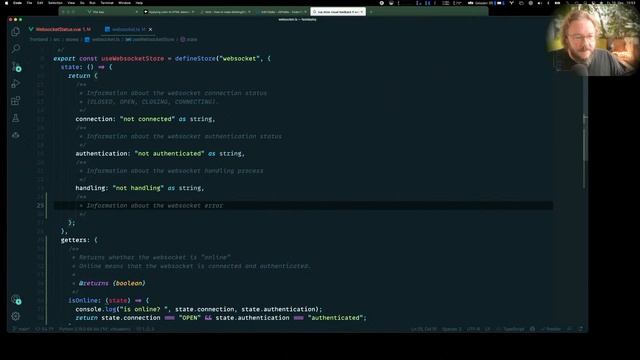Image resolution: width=640 pixels, height=360 pixels.
Task: Open the View menu
Action: (71, 3)
